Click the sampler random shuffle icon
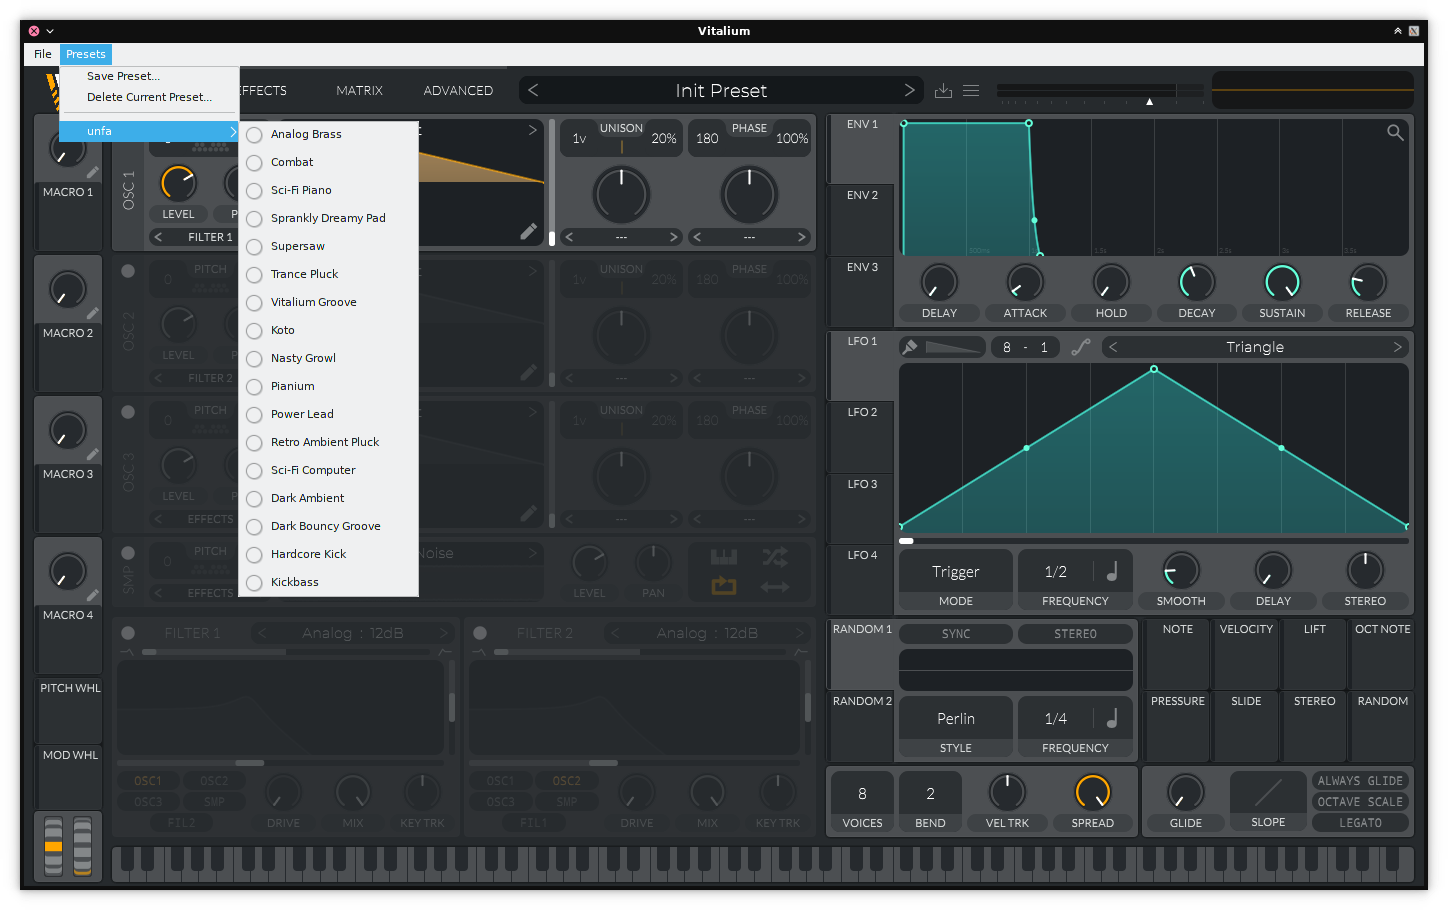 (775, 557)
